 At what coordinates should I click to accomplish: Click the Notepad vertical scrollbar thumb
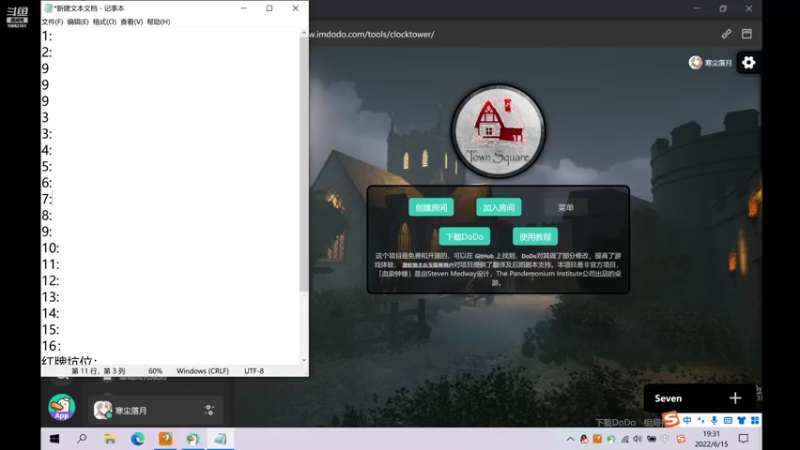pyautogui.click(x=304, y=163)
